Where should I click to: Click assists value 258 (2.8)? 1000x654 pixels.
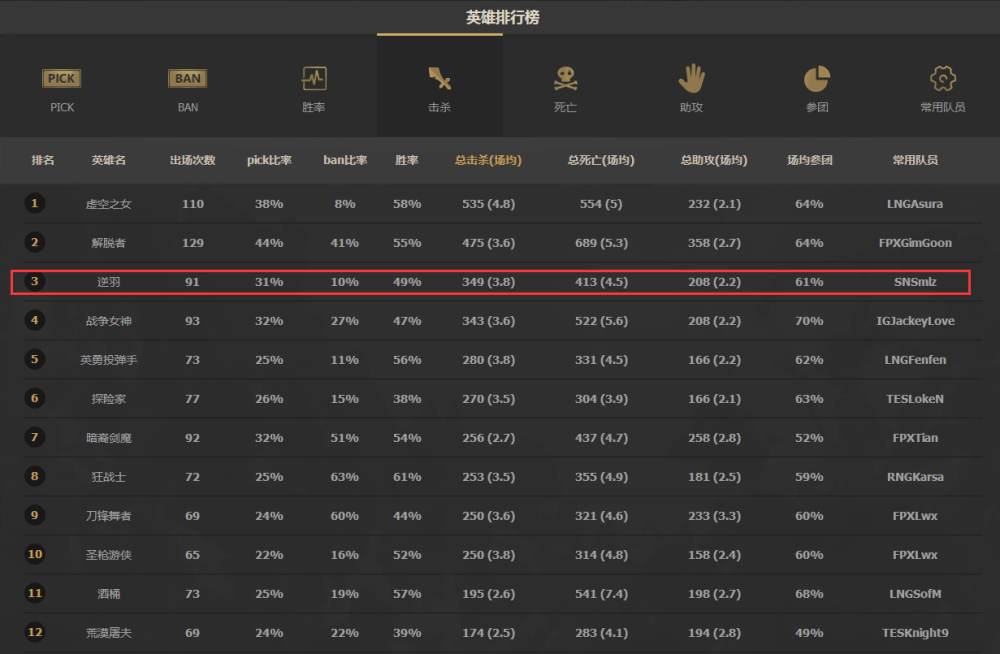[x=714, y=438]
